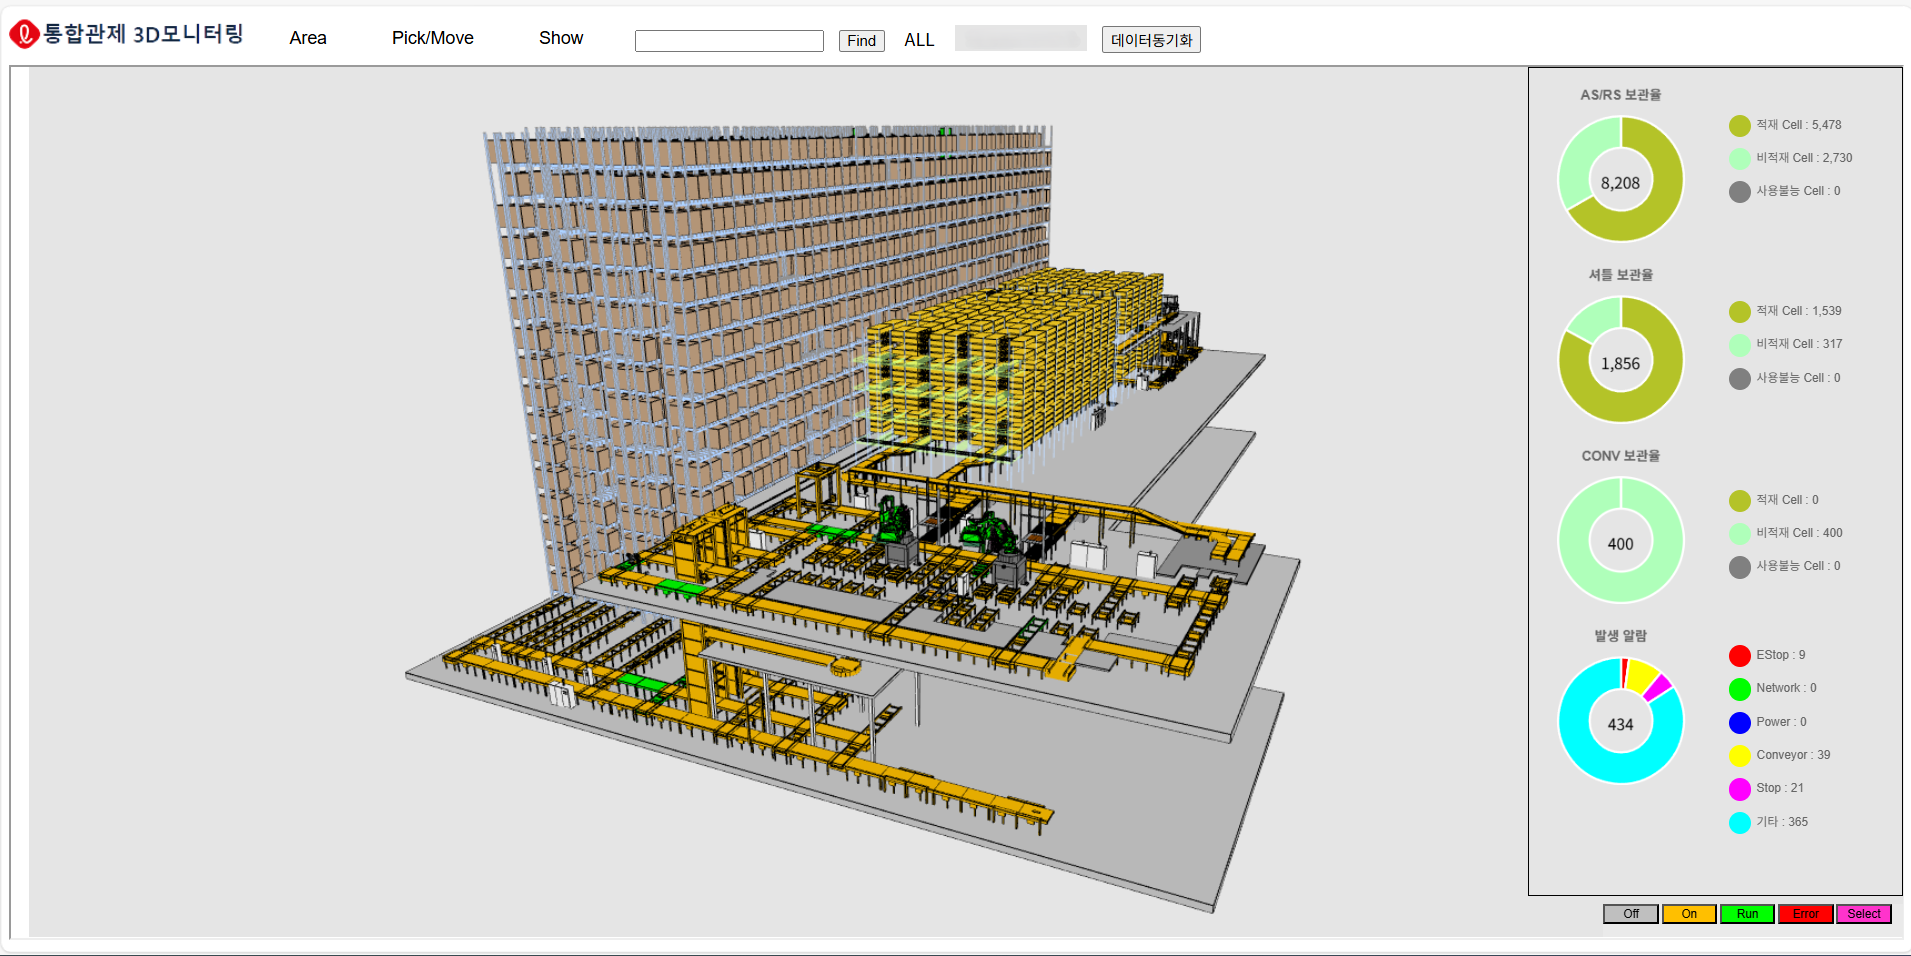The image size is (1911, 956).
Task: Select the Off status legend box
Action: (1631, 914)
